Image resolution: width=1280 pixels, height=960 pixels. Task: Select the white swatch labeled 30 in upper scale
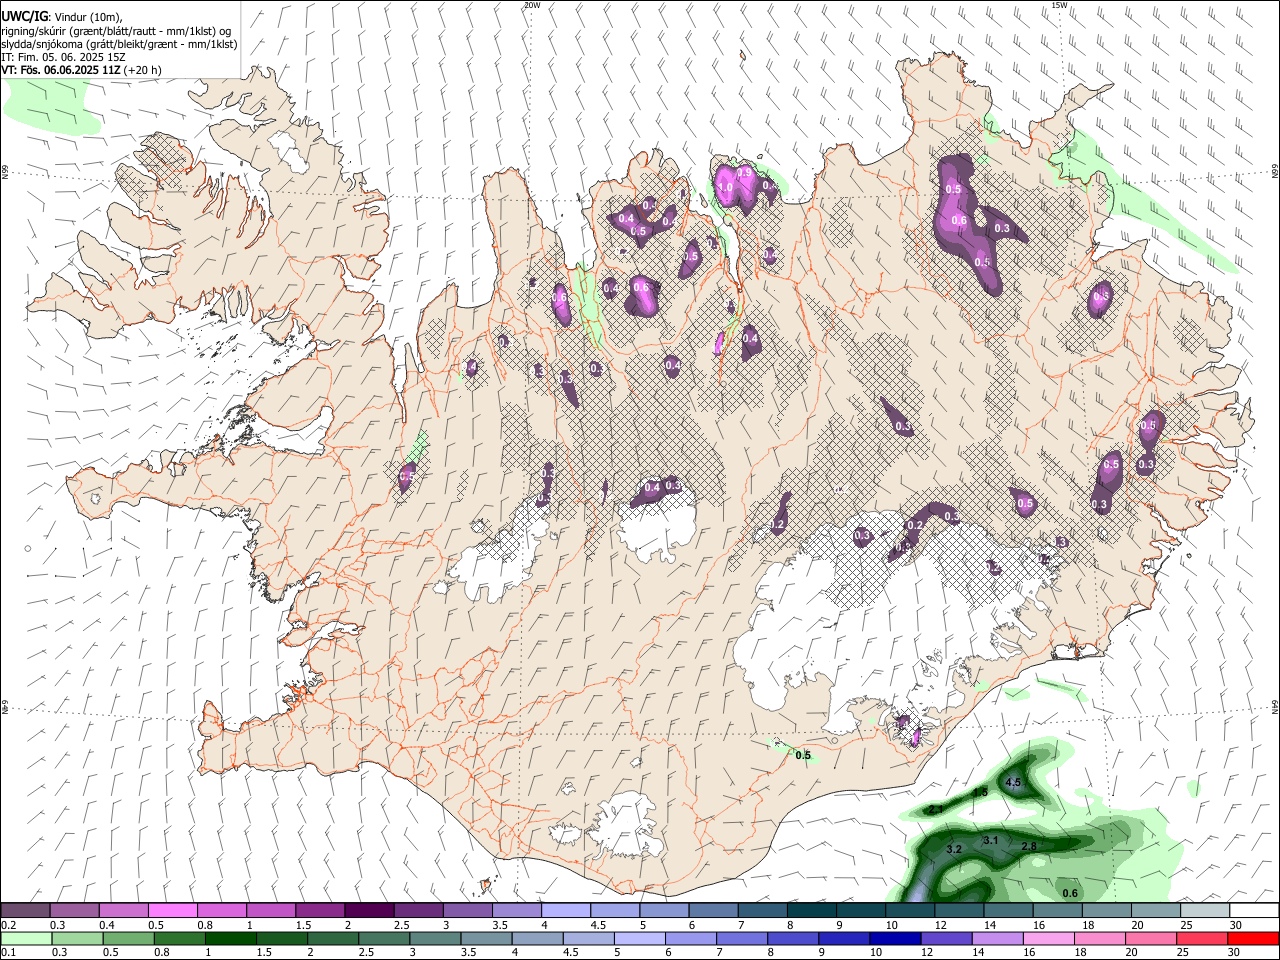click(1254, 910)
